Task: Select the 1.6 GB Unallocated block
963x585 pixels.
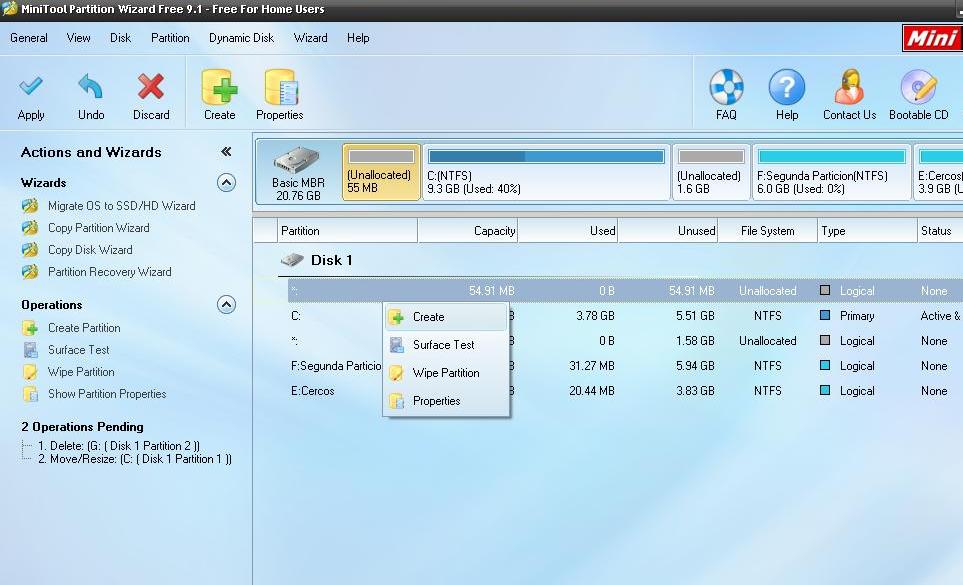Action: click(x=711, y=172)
